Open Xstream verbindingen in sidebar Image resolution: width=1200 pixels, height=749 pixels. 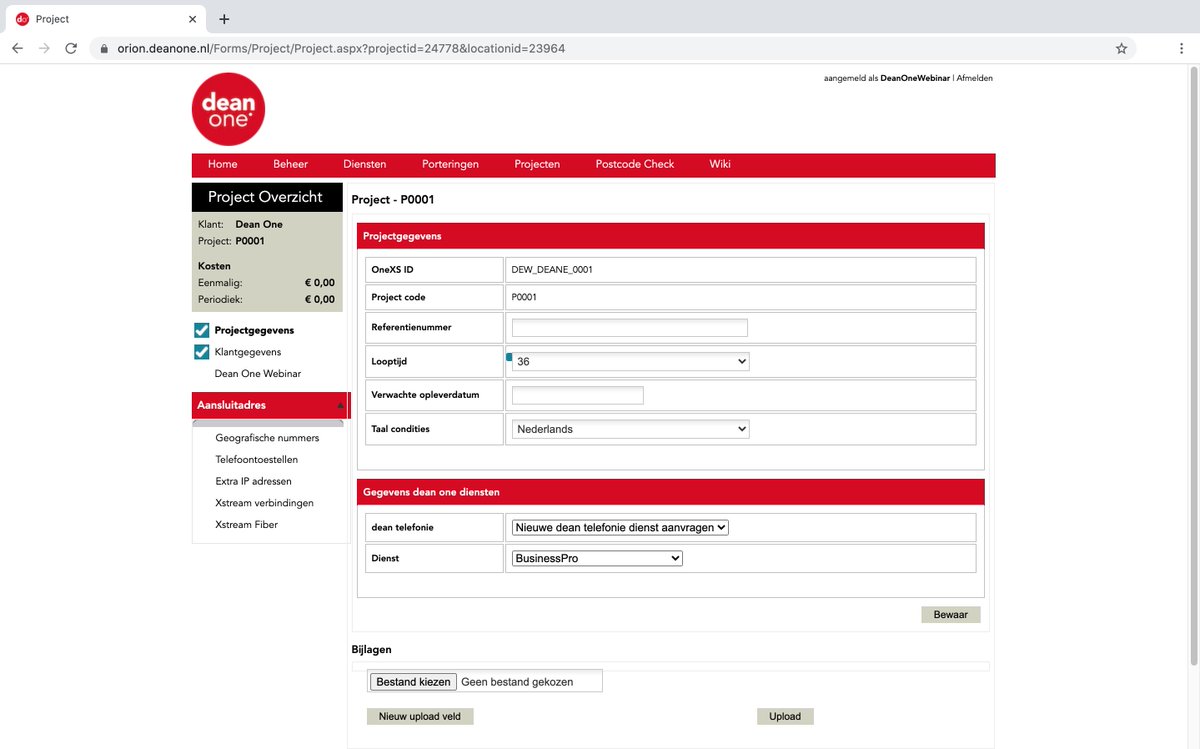point(264,503)
